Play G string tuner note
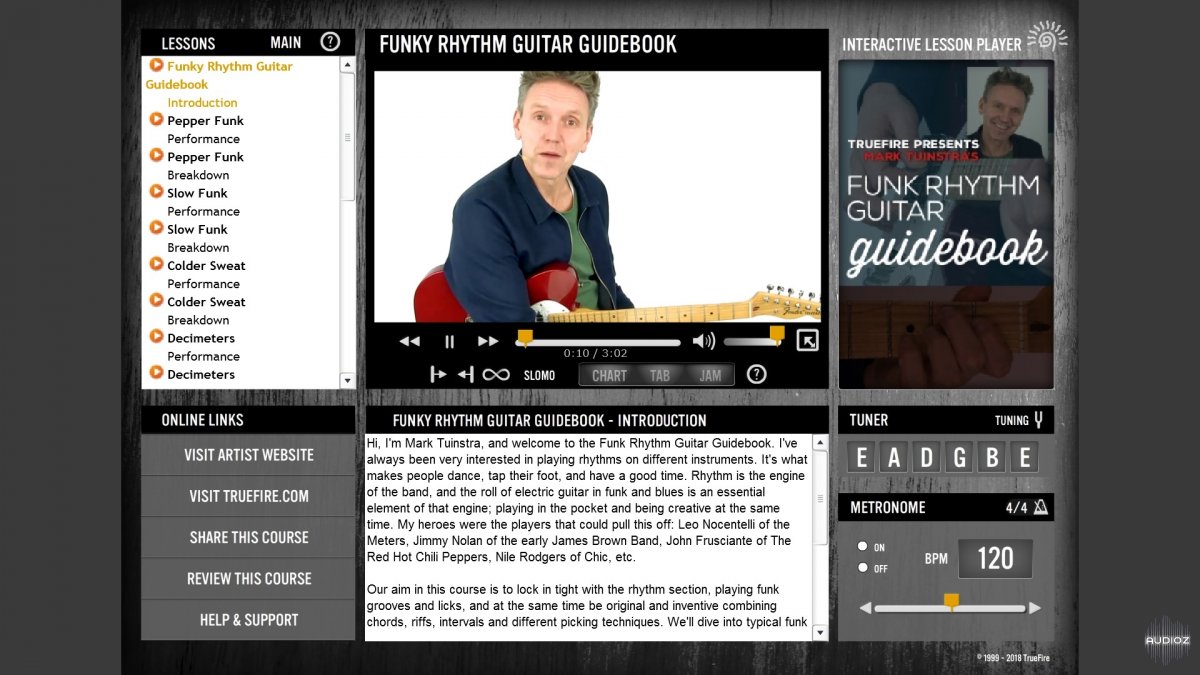 coord(960,458)
